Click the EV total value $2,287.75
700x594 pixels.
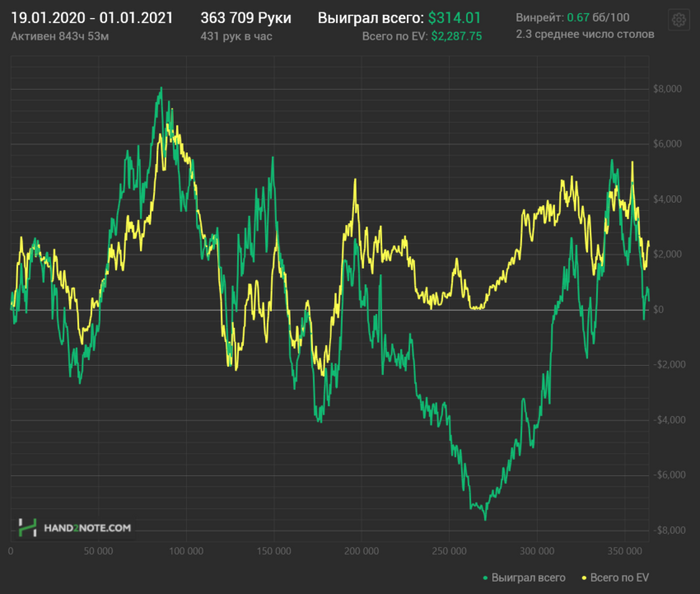pyautogui.click(x=456, y=36)
